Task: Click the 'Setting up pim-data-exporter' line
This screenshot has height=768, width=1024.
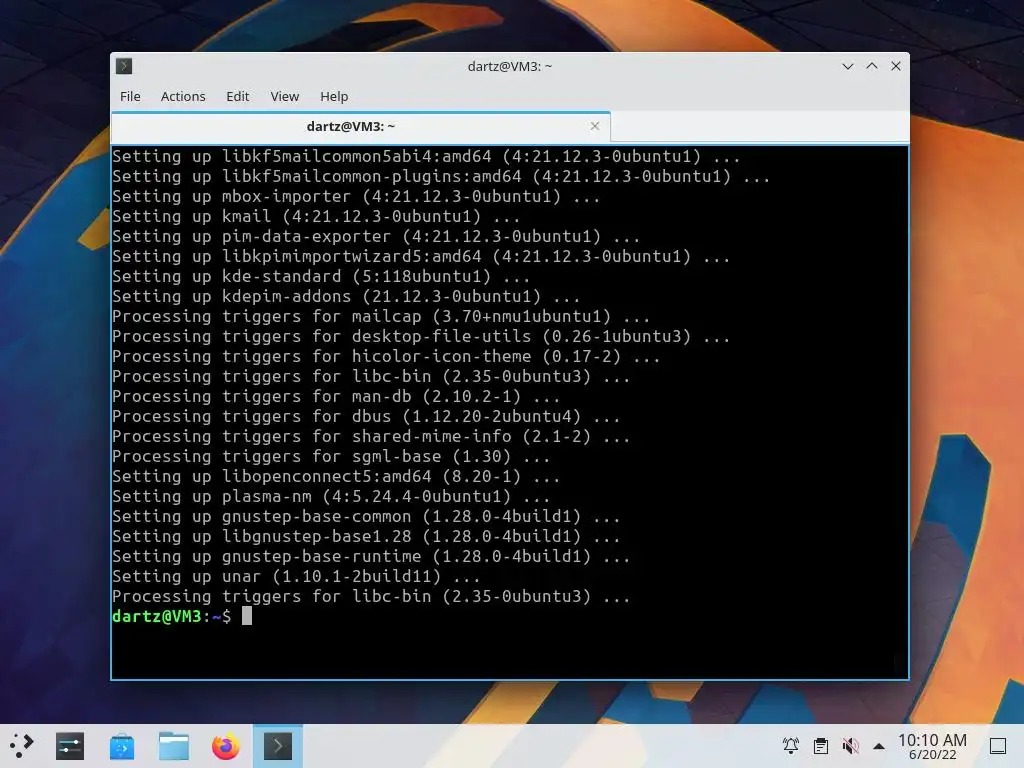Action: (x=376, y=236)
